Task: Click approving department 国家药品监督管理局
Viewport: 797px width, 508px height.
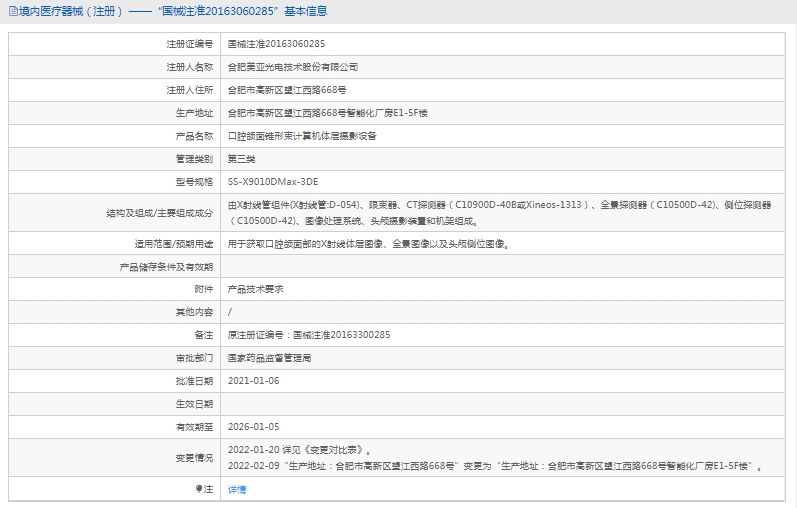Action: coord(269,358)
